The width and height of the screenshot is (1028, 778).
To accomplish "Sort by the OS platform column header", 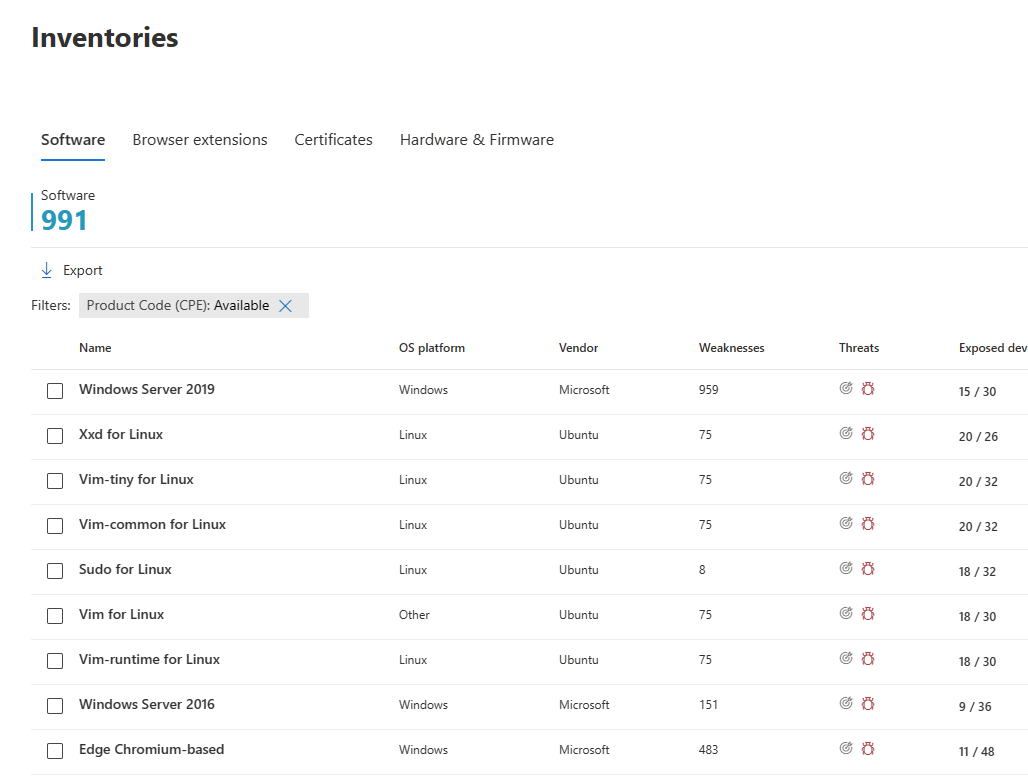I will coord(432,348).
